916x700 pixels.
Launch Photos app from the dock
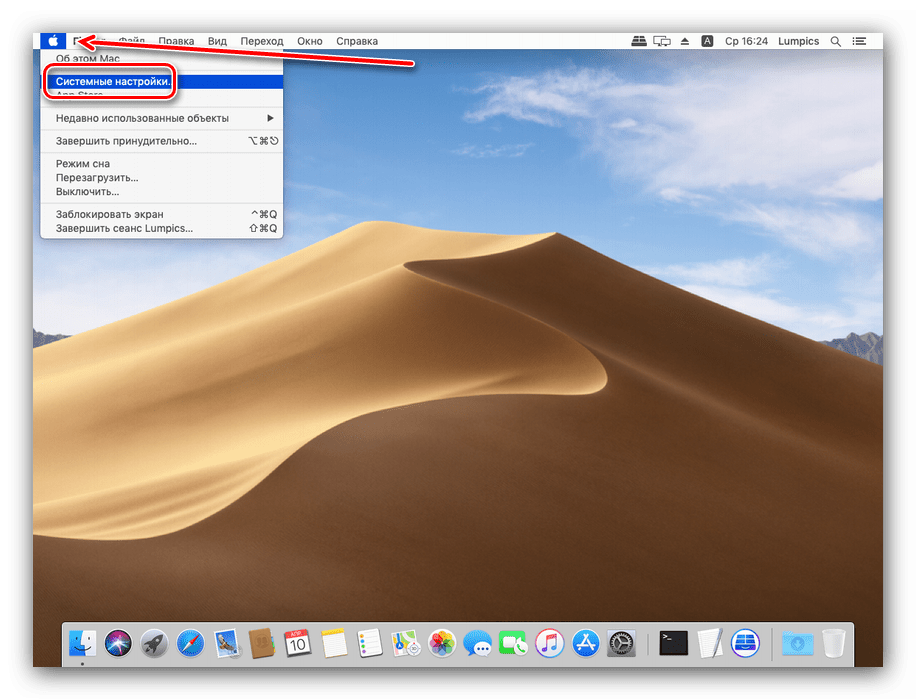point(442,642)
